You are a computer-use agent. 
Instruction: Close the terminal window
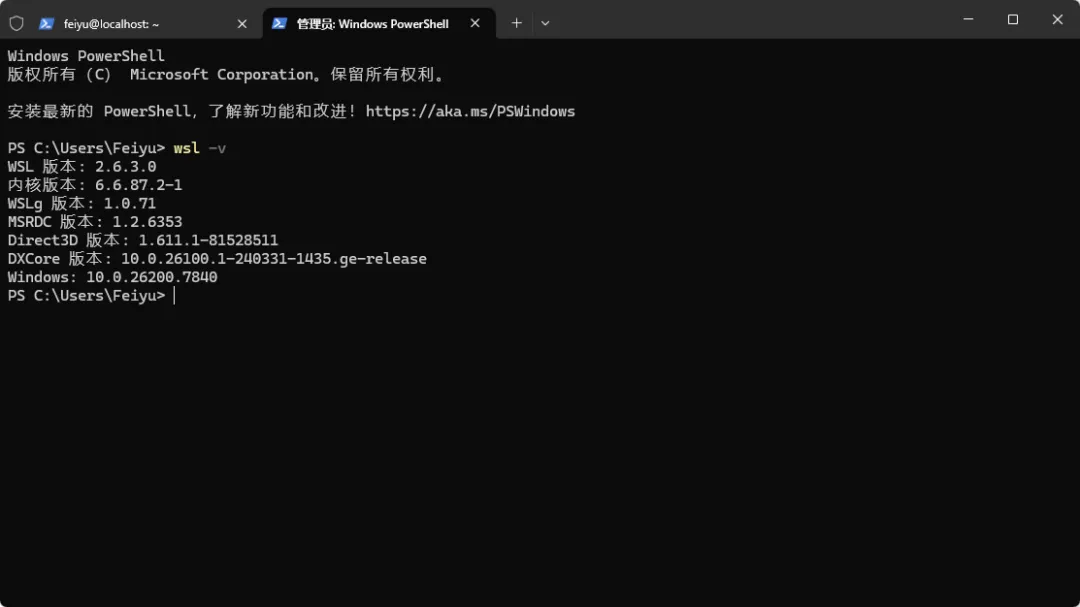(1057, 19)
